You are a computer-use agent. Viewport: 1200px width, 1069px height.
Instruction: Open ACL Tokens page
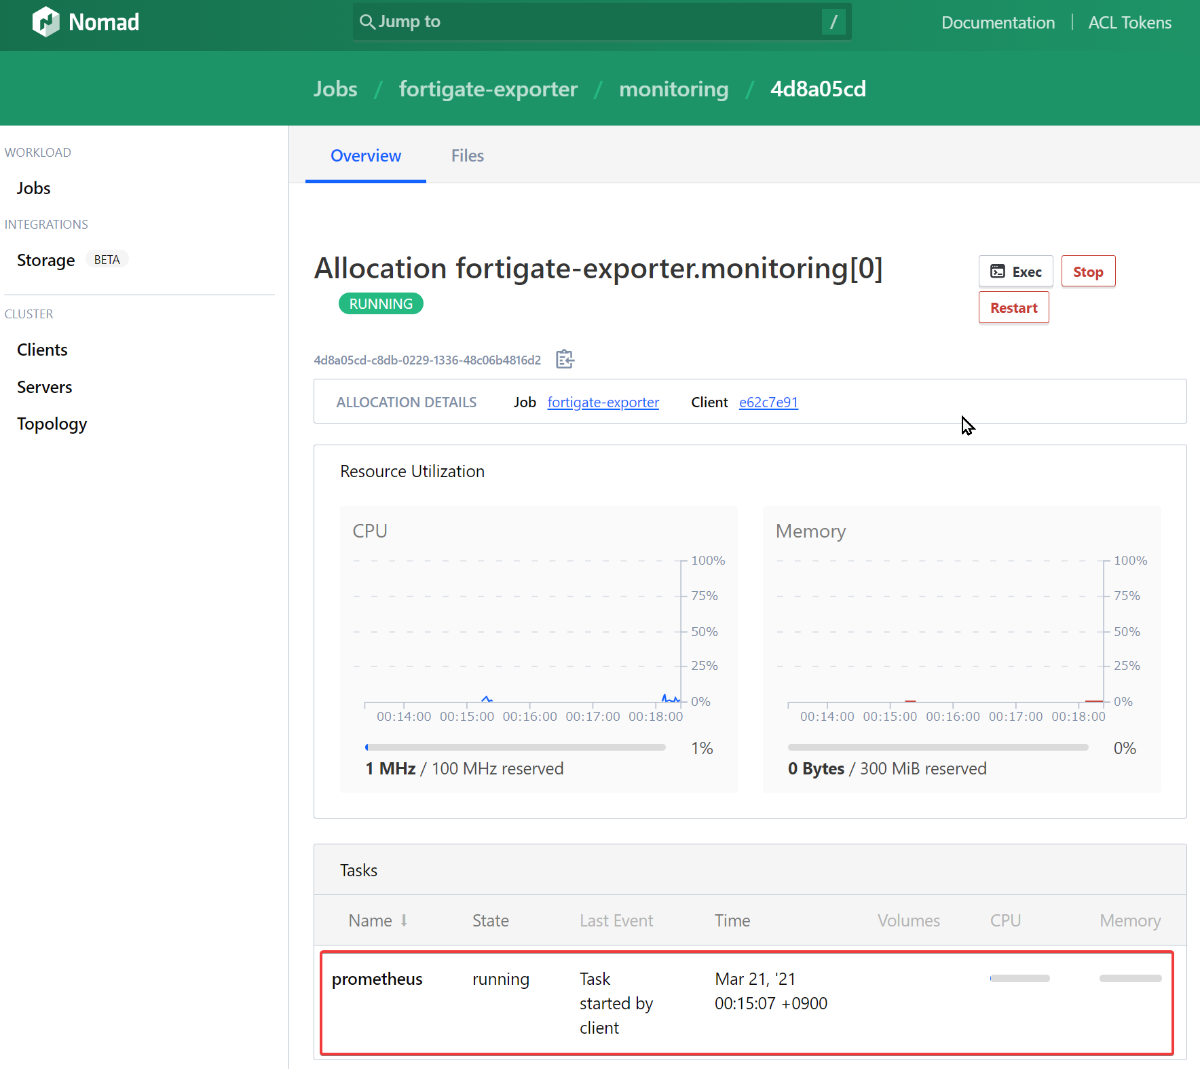1130,22
